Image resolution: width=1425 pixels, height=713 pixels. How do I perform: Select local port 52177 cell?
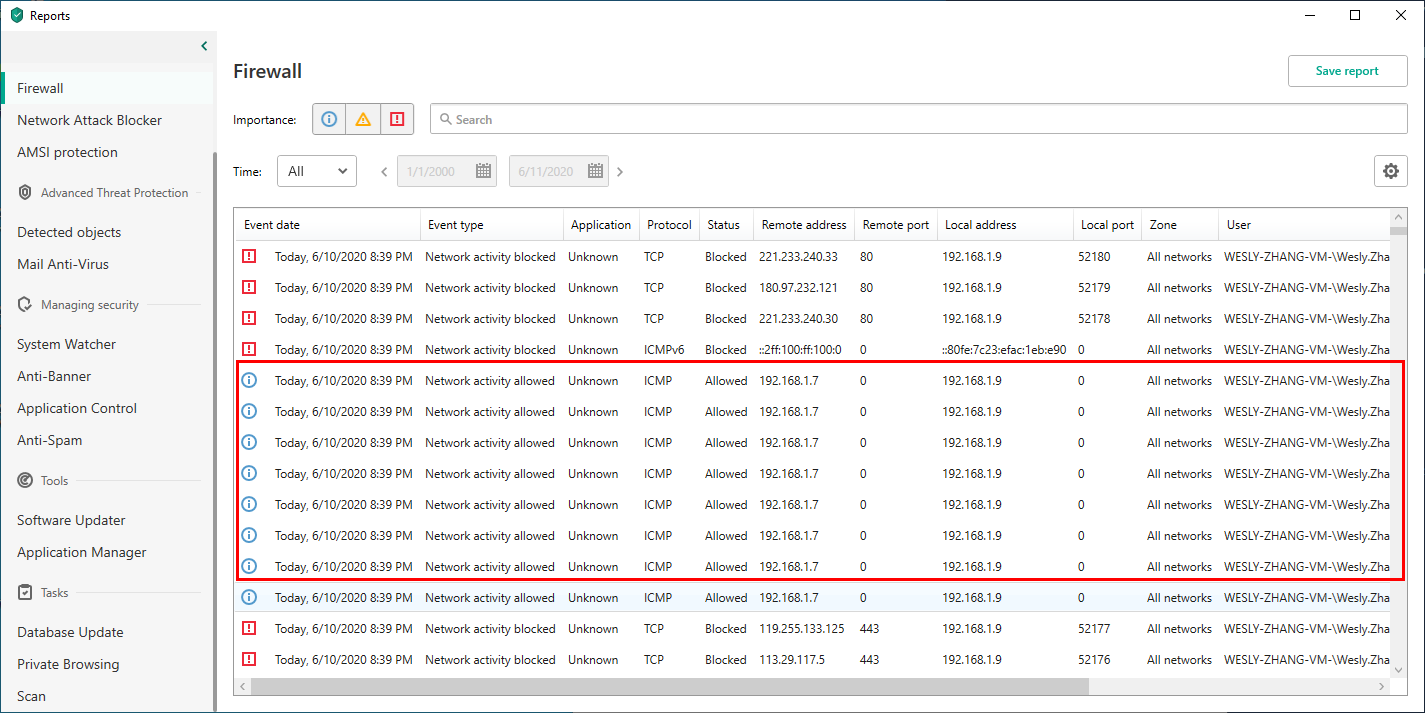1094,629
